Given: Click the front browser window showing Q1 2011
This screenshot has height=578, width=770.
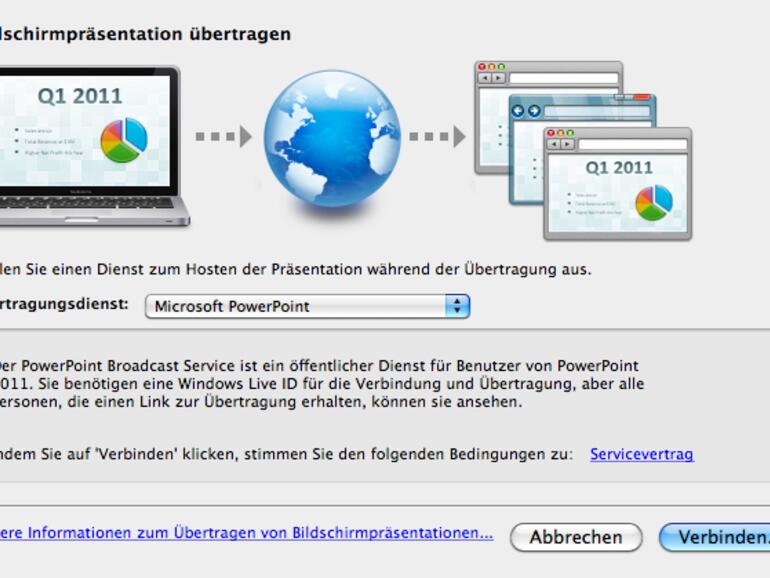Looking at the screenshot, I should click(618, 184).
